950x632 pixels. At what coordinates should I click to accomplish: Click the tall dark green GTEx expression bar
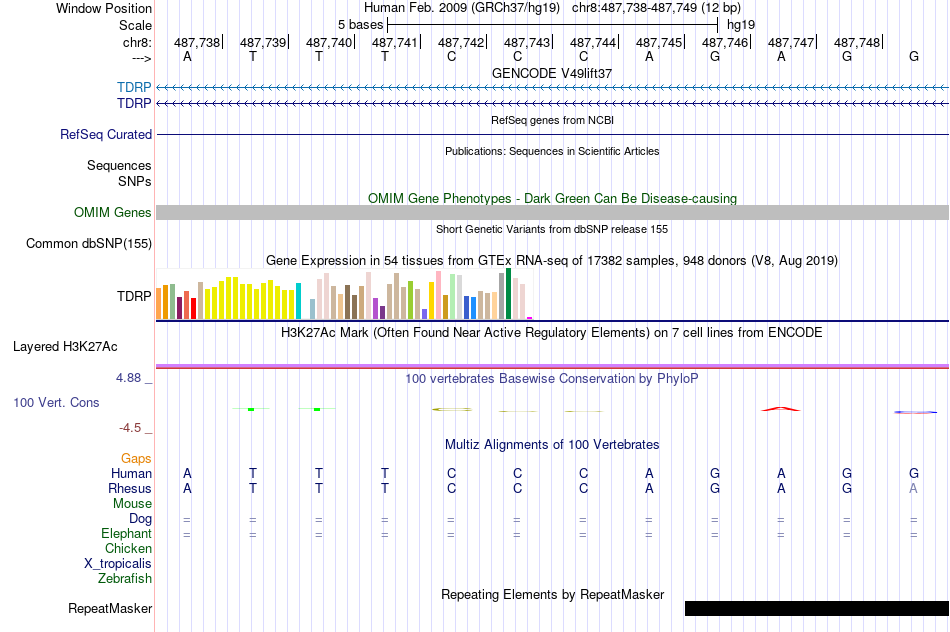[x=508, y=293]
